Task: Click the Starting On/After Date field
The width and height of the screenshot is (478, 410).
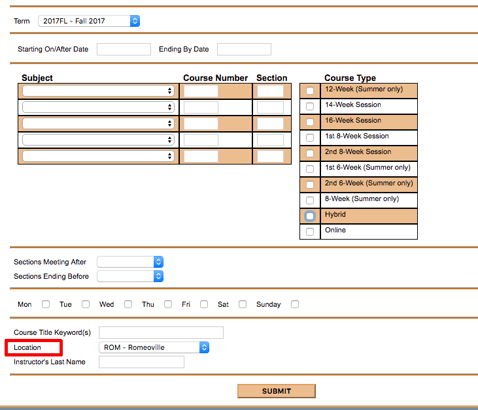Action: 124,49
